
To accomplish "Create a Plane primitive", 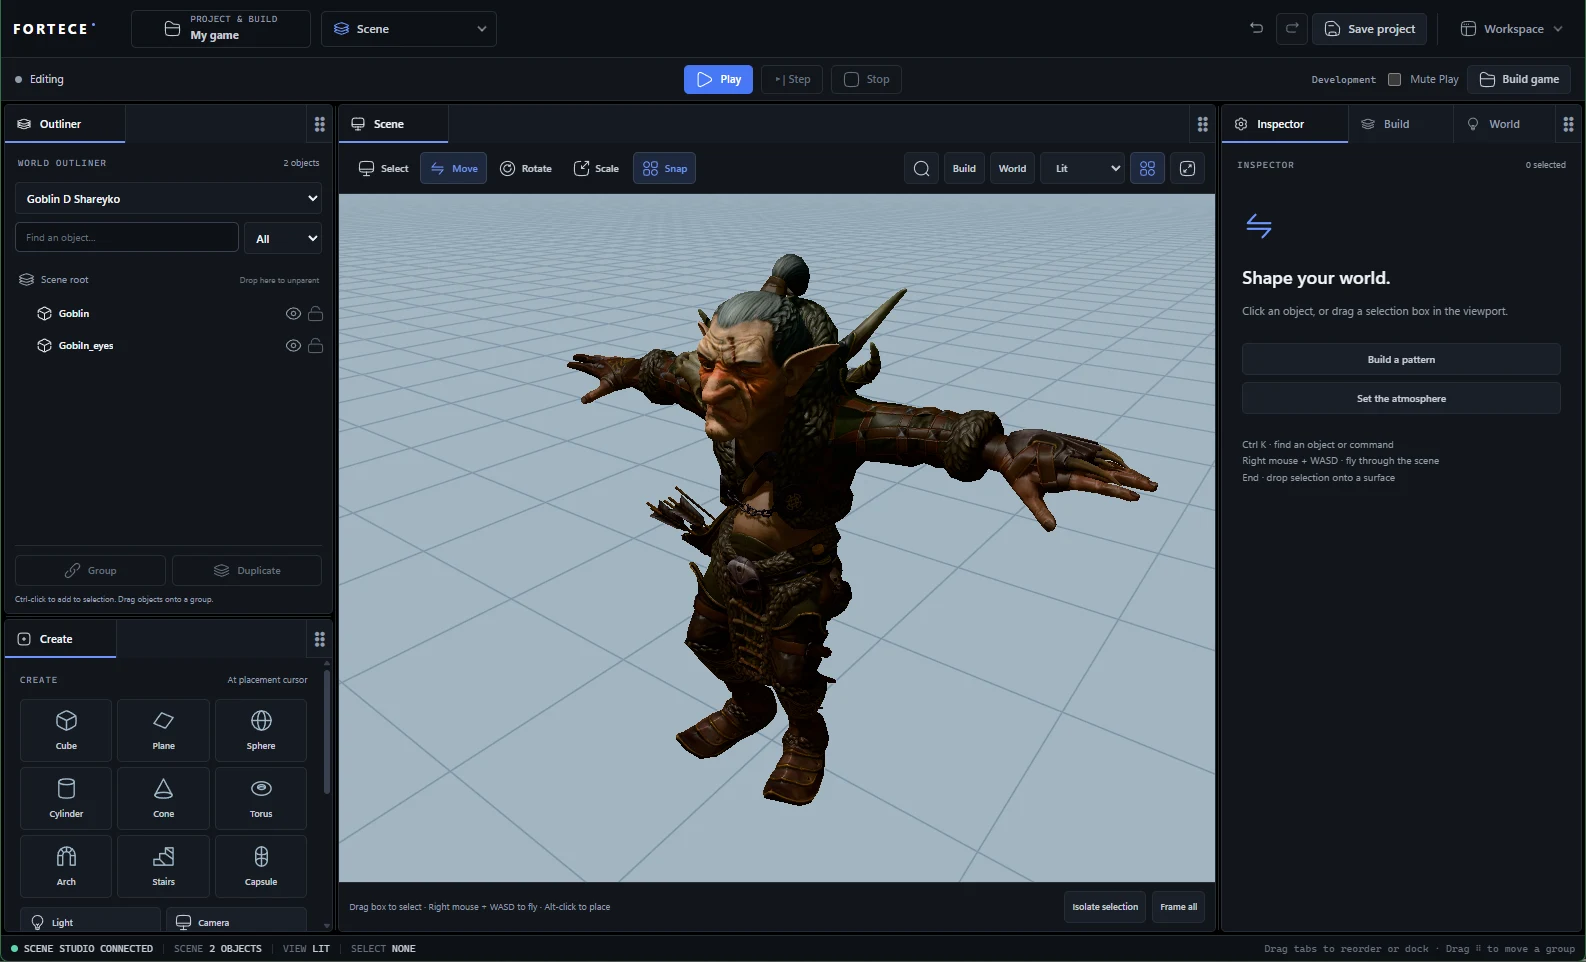I will pyautogui.click(x=163, y=730).
